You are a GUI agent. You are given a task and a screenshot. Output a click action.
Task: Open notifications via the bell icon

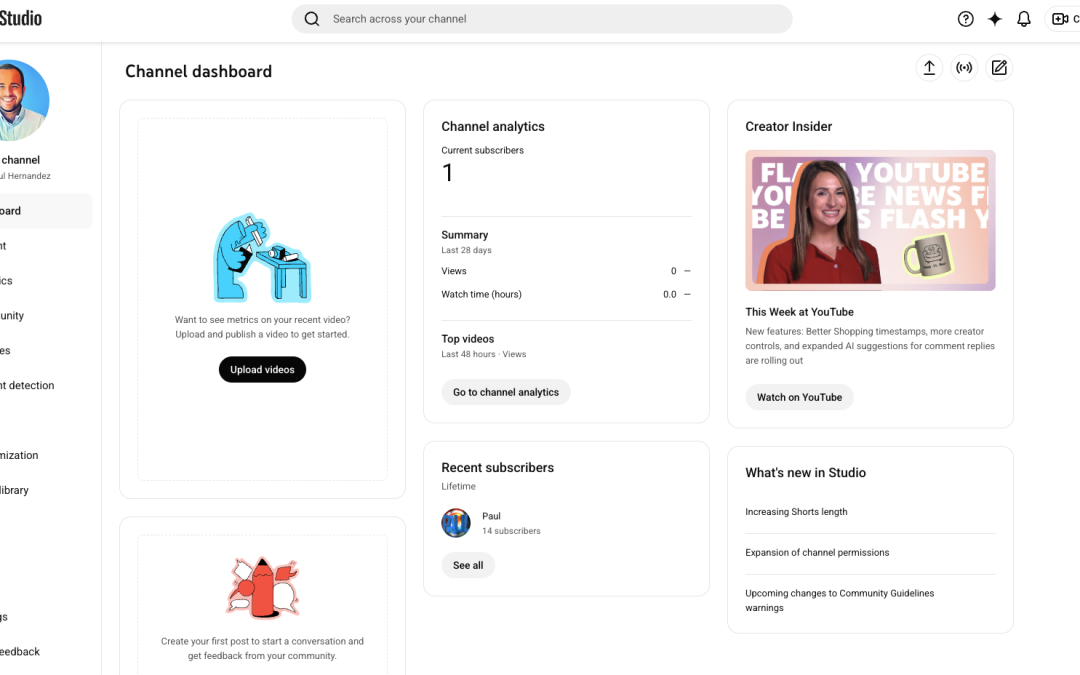point(1023,18)
